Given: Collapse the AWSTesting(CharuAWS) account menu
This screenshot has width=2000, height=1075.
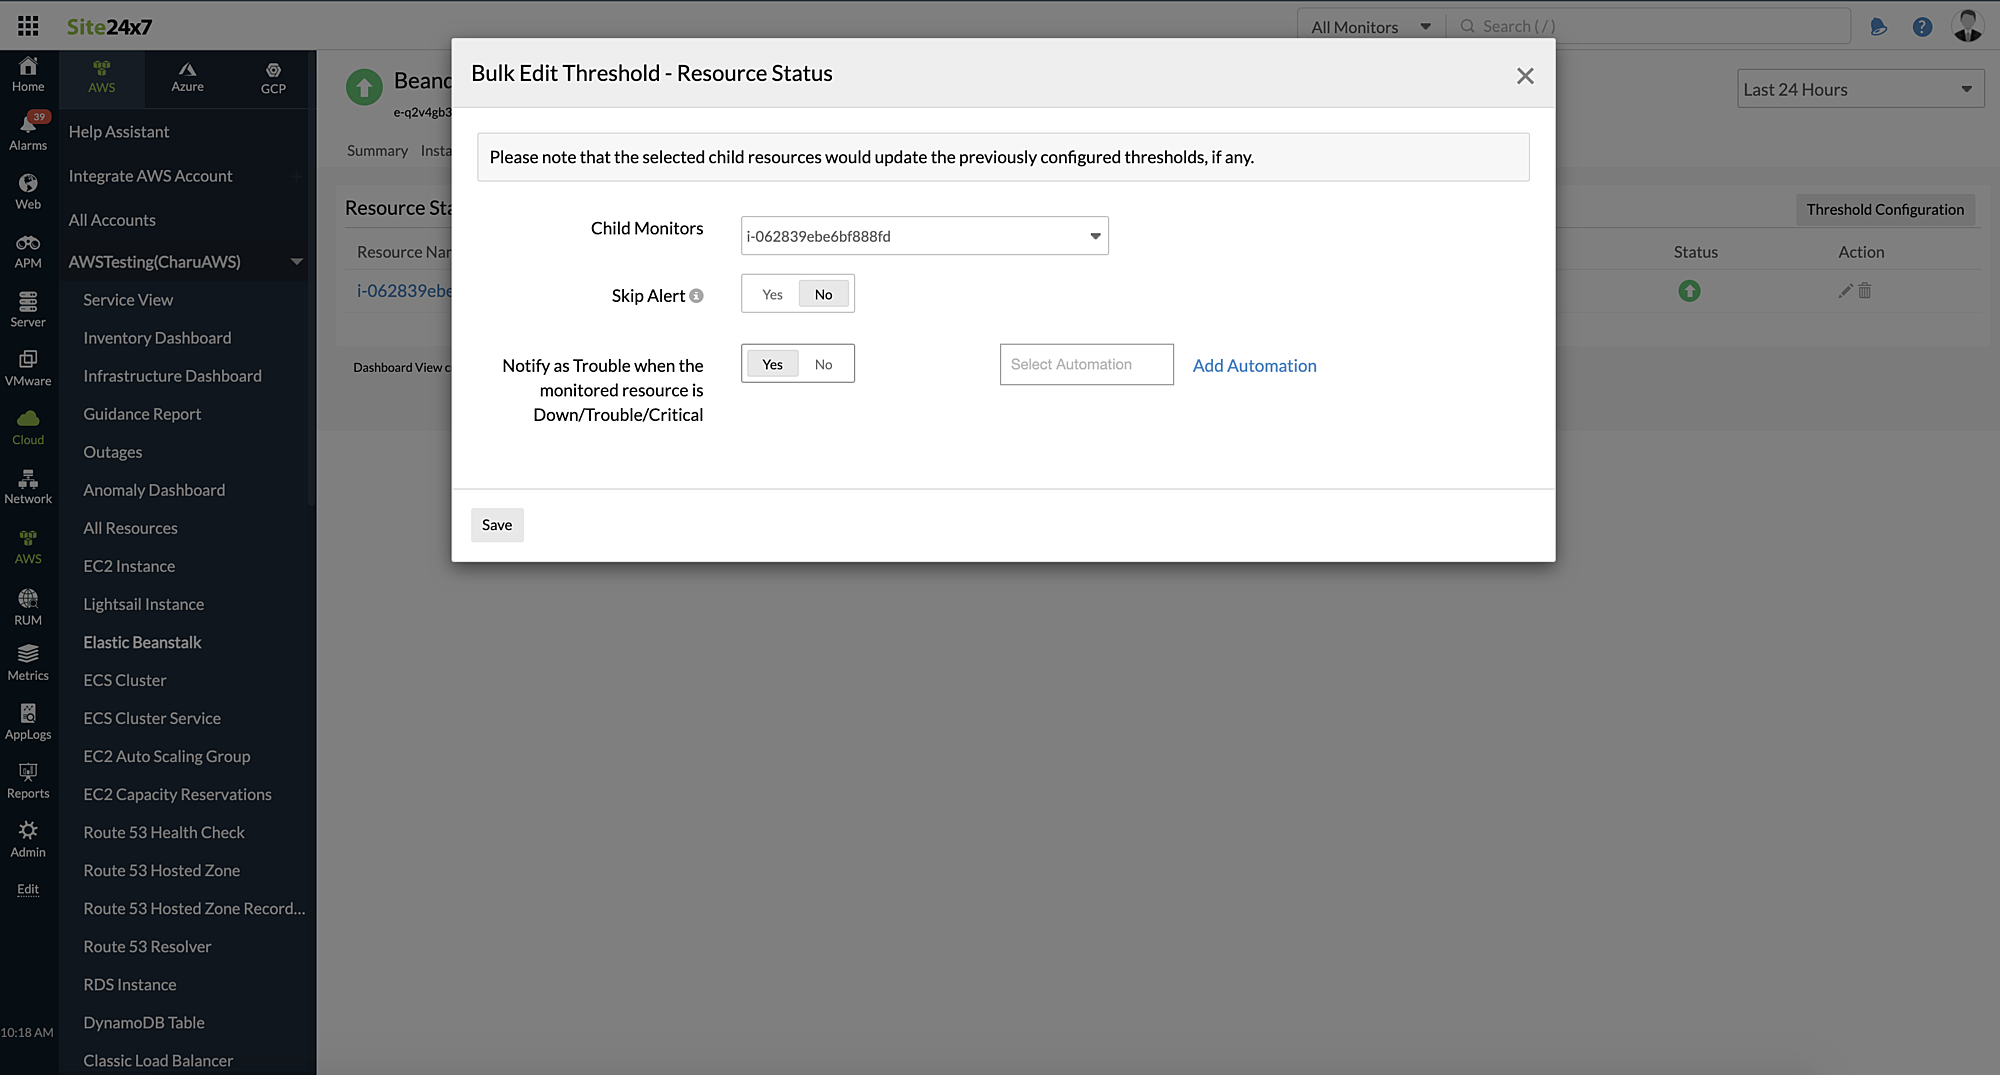Looking at the screenshot, I should (296, 261).
